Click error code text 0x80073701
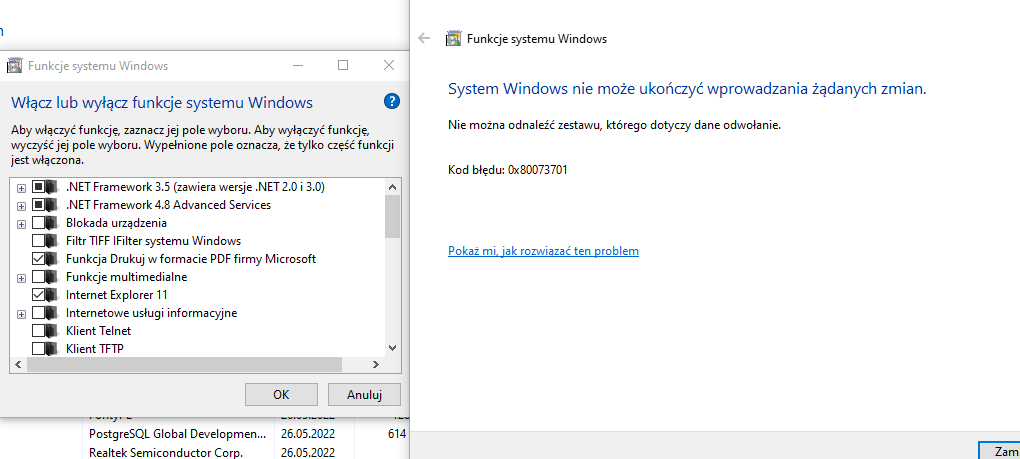 pyautogui.click(x=535, y=170)
